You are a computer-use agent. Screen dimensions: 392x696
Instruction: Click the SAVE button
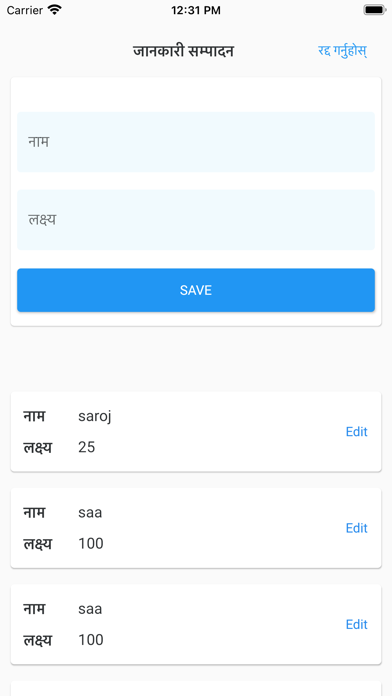point(196,290)
